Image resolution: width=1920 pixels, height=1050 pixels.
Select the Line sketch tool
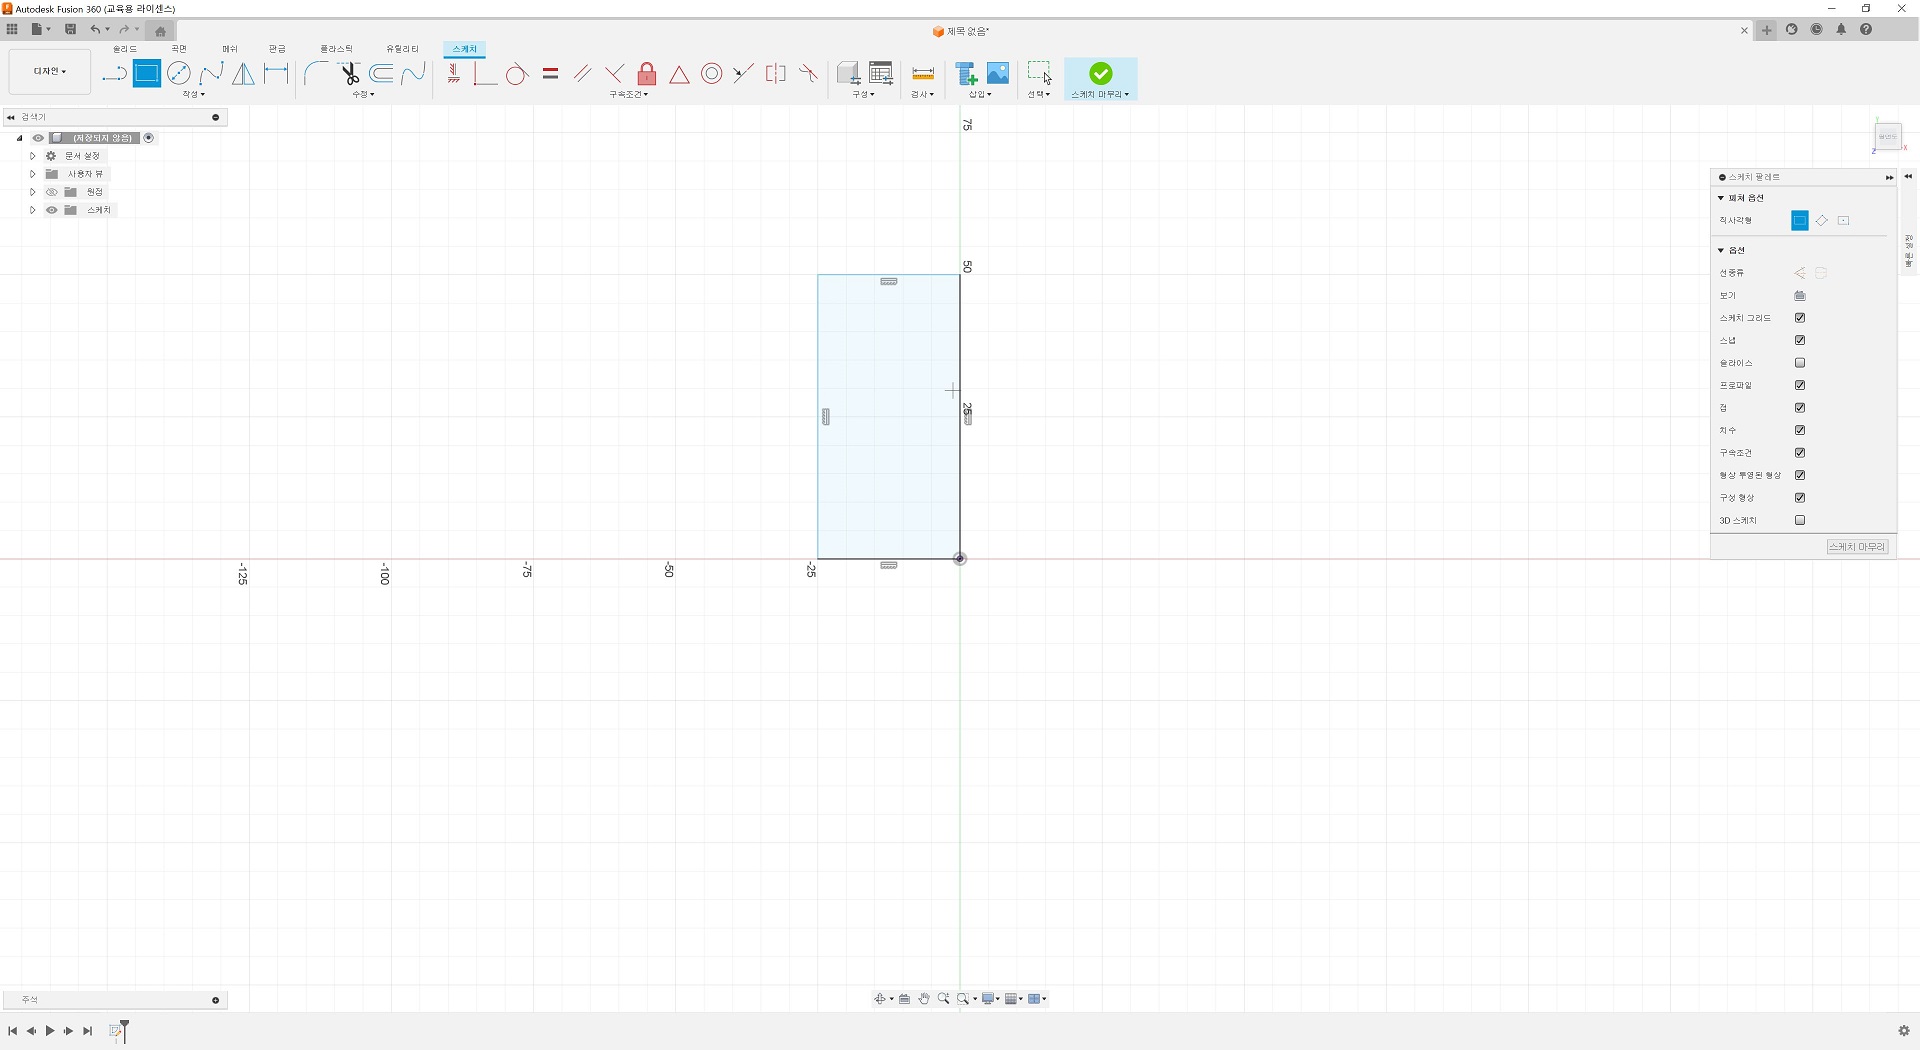[114, 74]
